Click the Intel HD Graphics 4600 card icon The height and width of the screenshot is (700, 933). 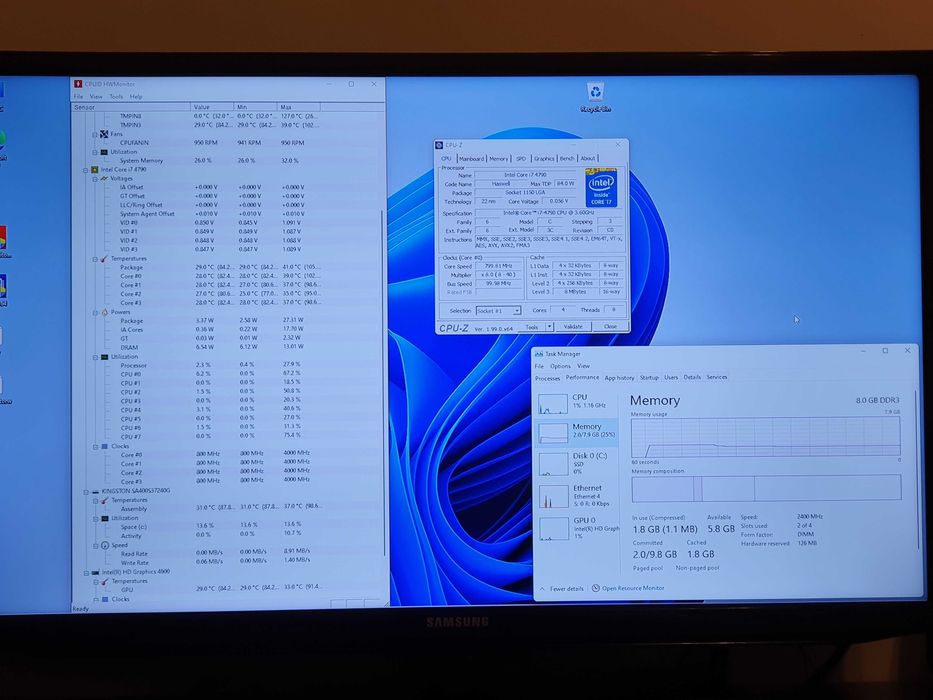(95, 572)
